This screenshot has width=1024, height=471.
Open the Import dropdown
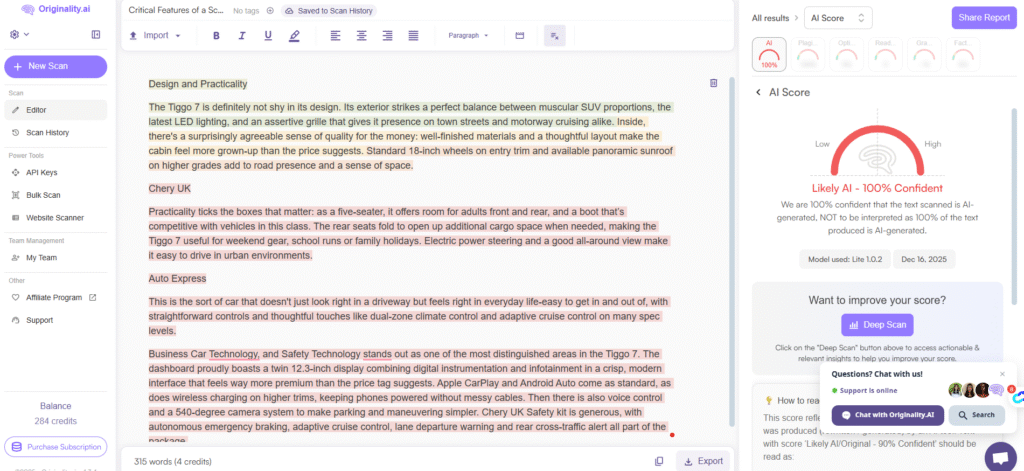coord(155,36)
